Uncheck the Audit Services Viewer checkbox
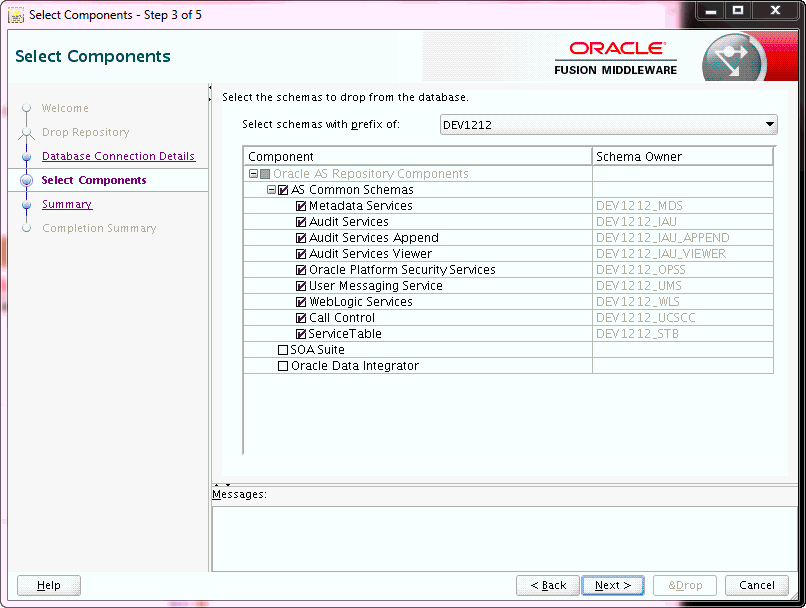The width and height of the screenshot is (806, 608). 301,254
